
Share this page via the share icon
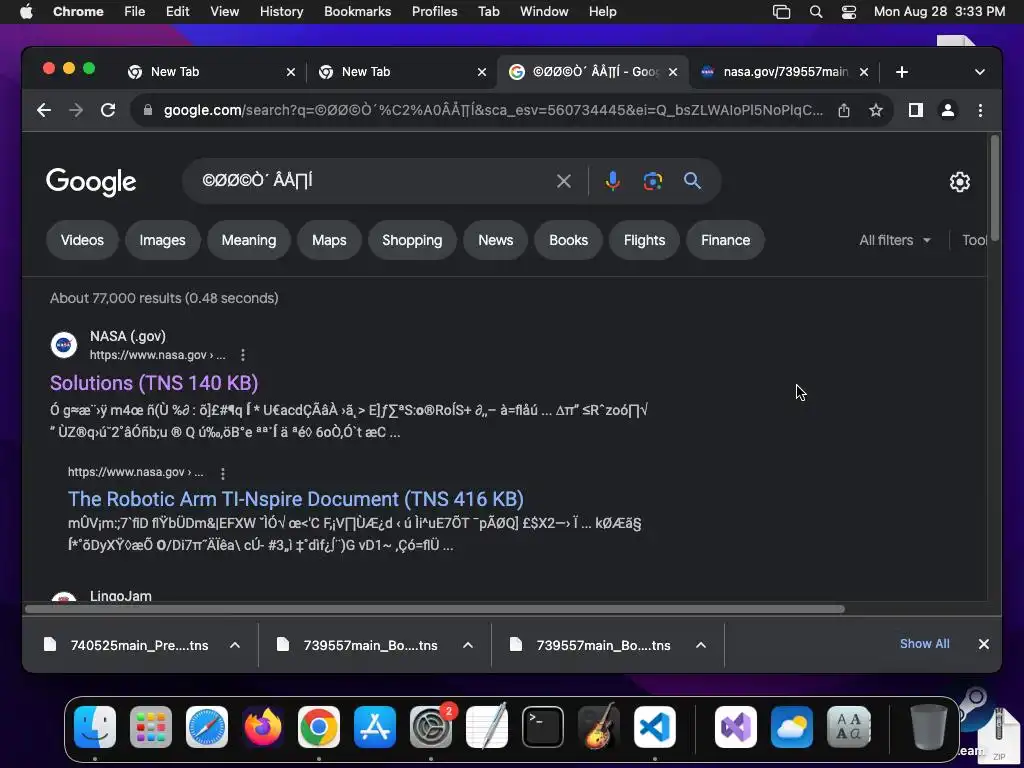(x=844, y=110)
